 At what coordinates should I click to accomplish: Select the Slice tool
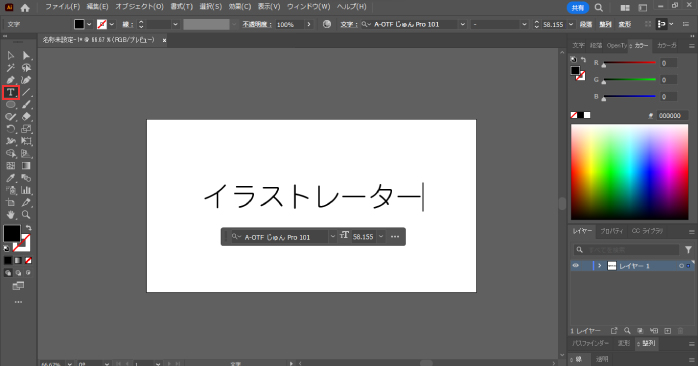pyautogui.click(x=26, y=203)
